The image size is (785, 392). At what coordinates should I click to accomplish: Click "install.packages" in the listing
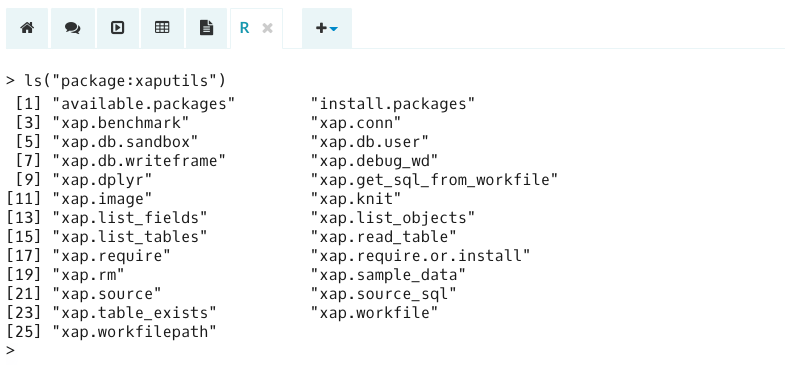point(392,104)
